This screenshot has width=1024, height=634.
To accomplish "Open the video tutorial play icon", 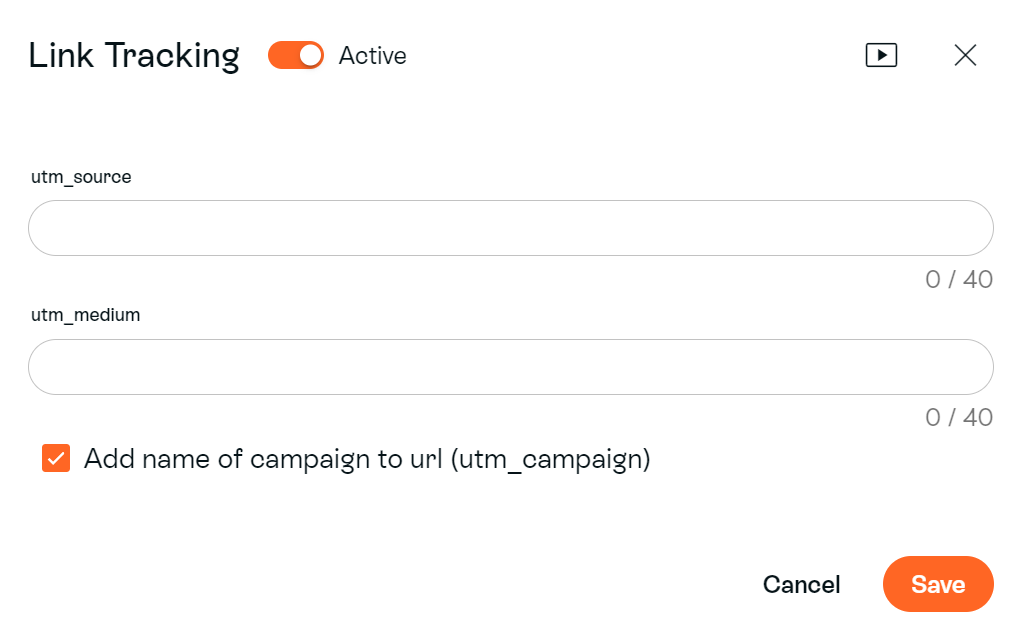I will coord(881,55).
